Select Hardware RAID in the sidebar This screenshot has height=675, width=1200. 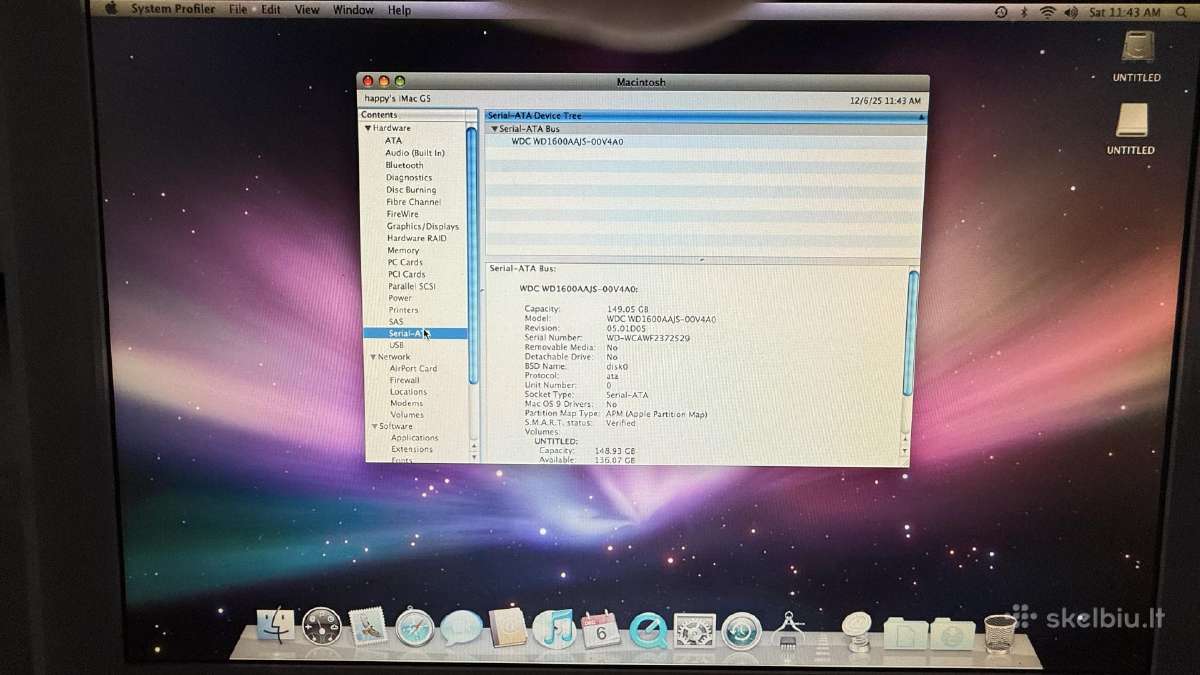(417, 238)
